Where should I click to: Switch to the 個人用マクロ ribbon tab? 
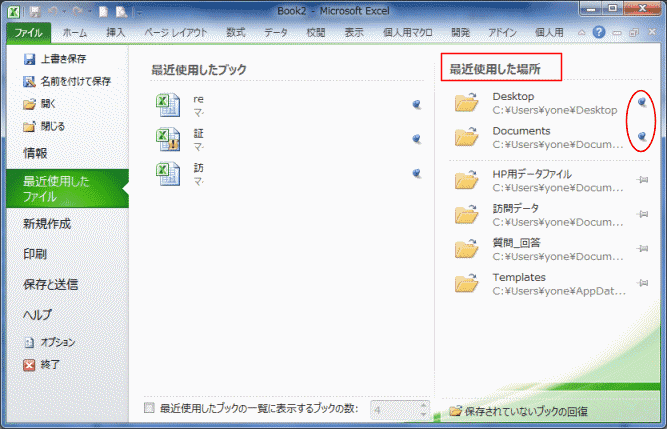click(x=408, y=32)
